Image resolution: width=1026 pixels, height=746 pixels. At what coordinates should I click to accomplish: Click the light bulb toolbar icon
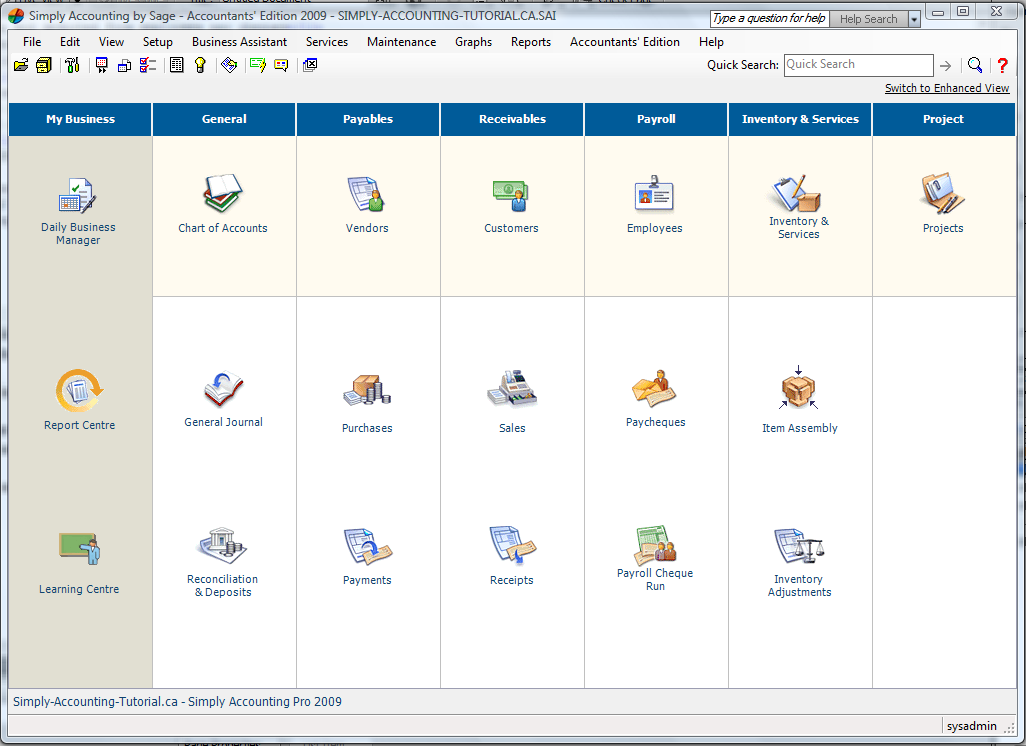point(200,65)
